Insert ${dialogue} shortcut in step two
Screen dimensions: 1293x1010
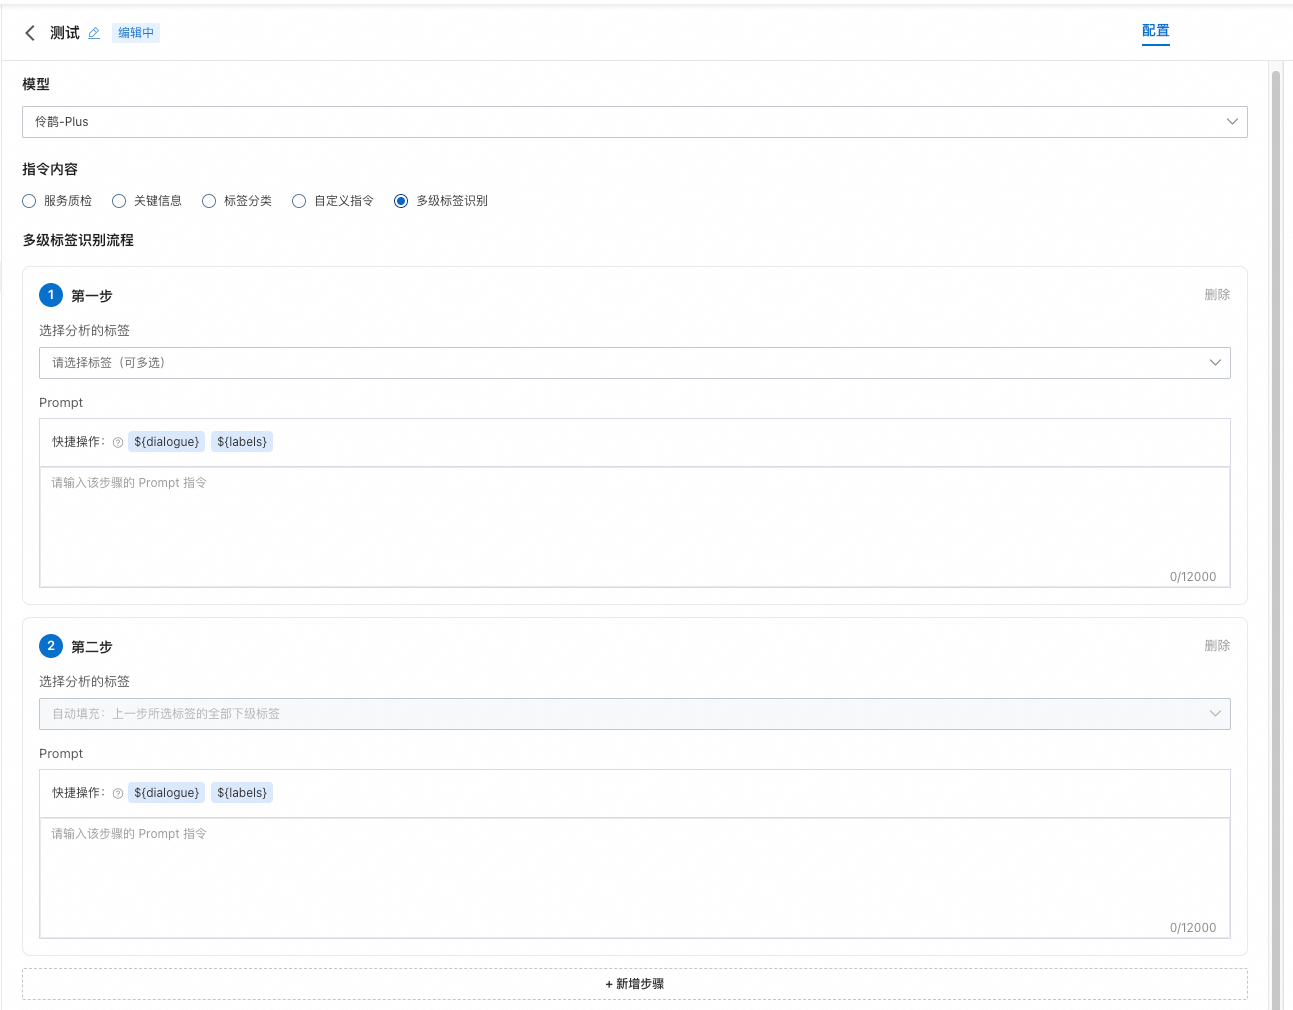tap(167, 793)
